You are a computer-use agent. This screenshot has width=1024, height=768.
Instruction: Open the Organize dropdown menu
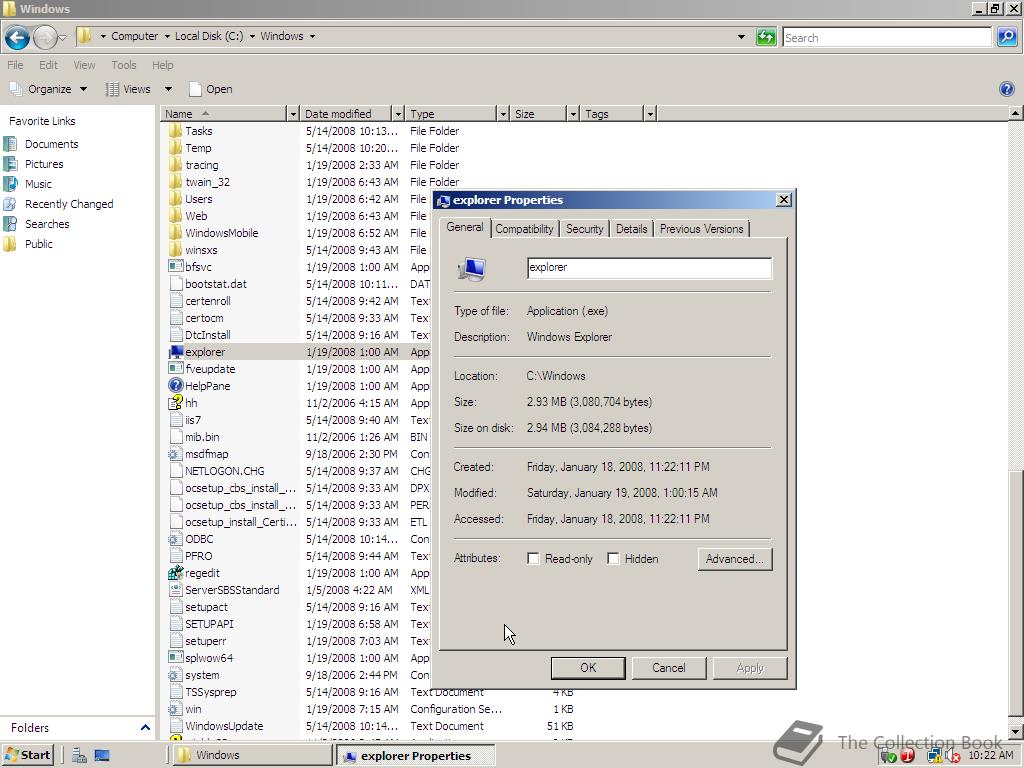coord(49,89)
